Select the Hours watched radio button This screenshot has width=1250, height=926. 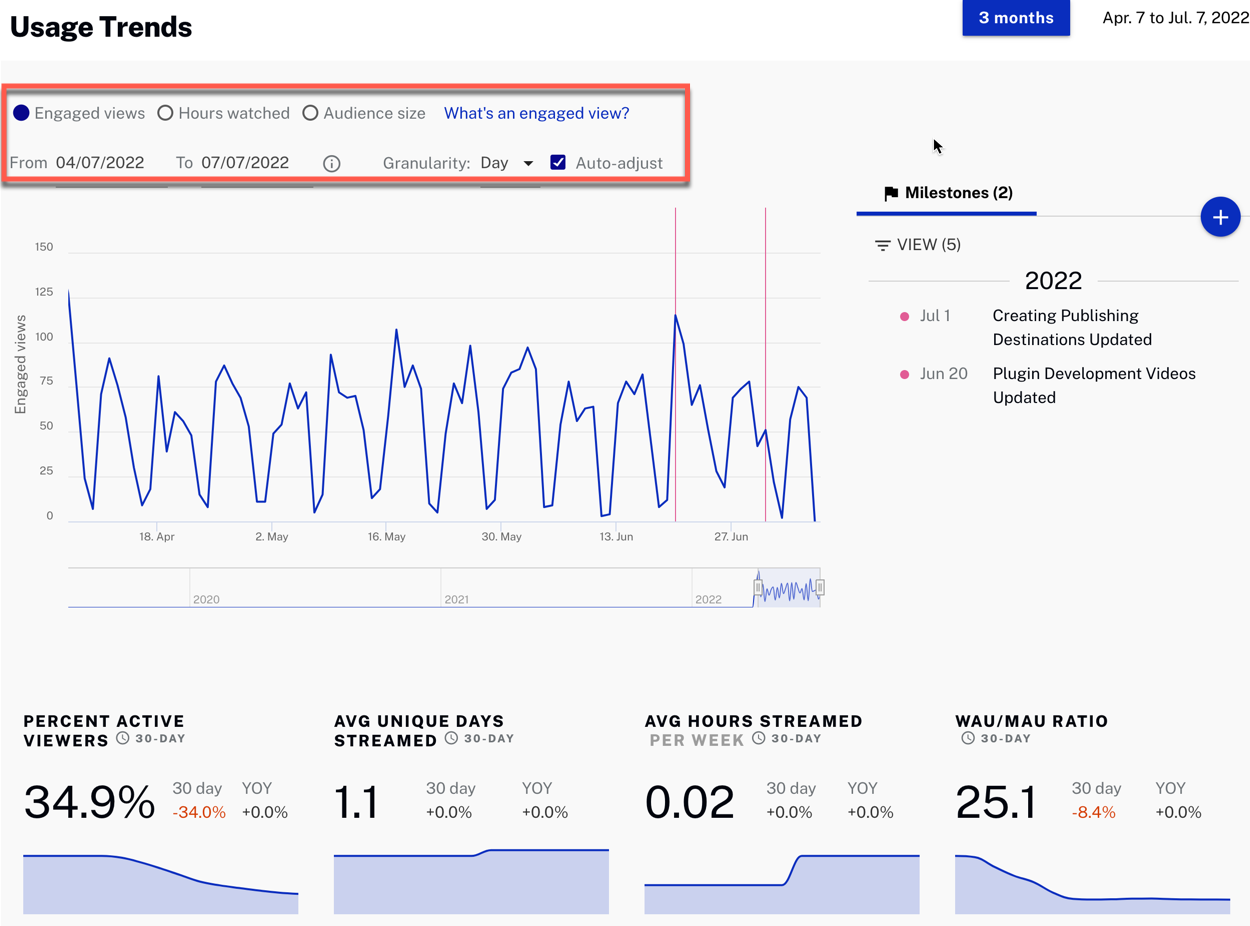[165, 113]
